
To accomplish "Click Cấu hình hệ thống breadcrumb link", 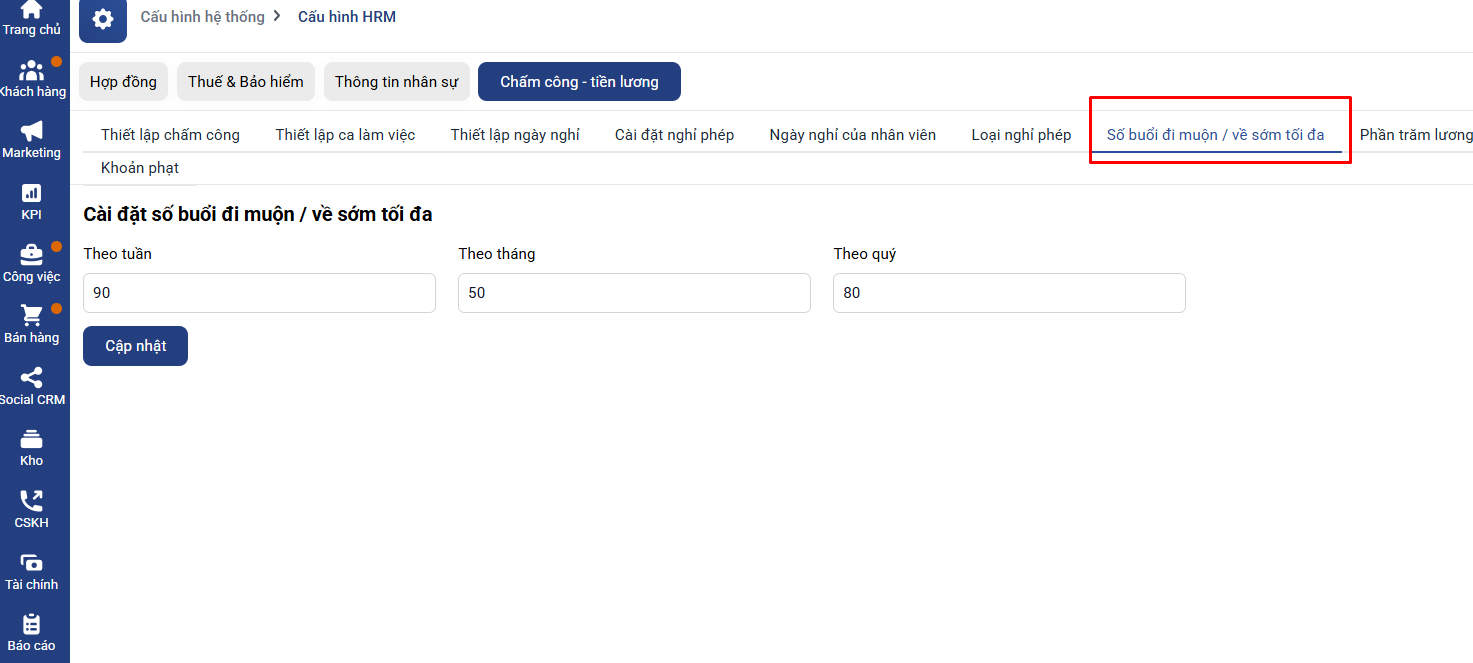I will [x=203, y=17].
